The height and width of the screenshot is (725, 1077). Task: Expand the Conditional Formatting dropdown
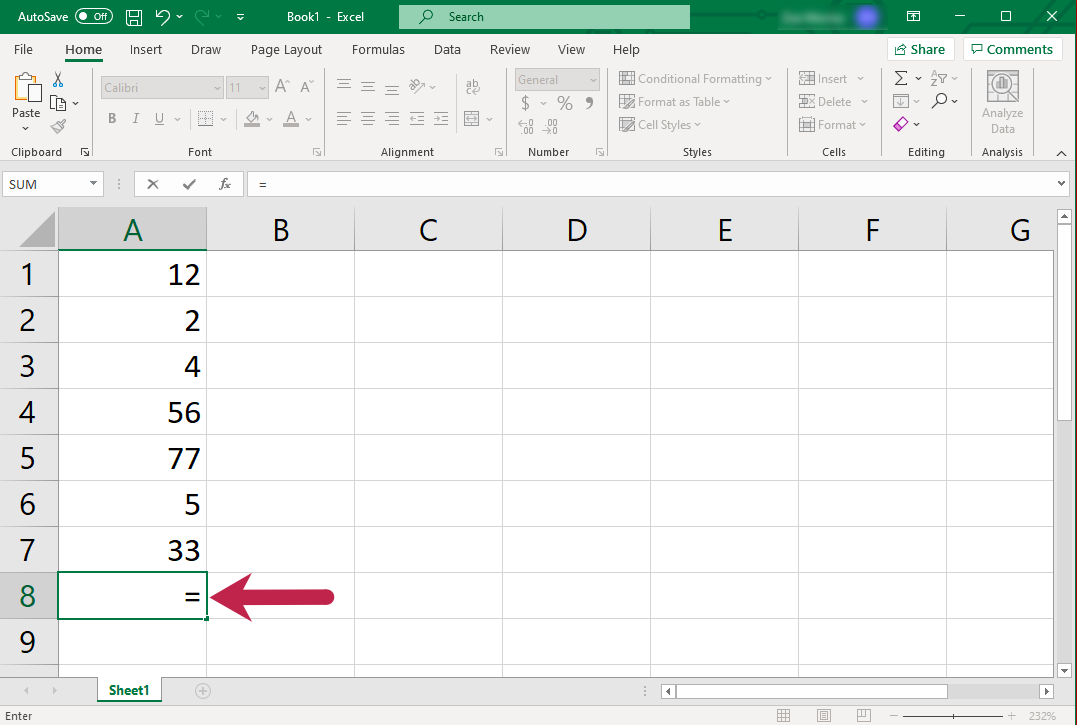[x=769, y=79]
